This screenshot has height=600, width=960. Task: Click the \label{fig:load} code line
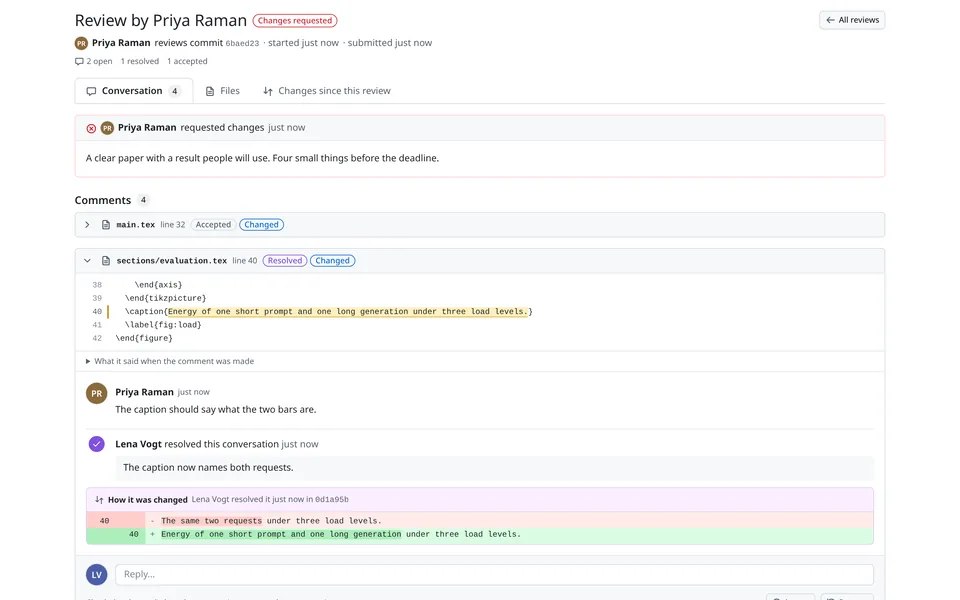tap(163, 325)
